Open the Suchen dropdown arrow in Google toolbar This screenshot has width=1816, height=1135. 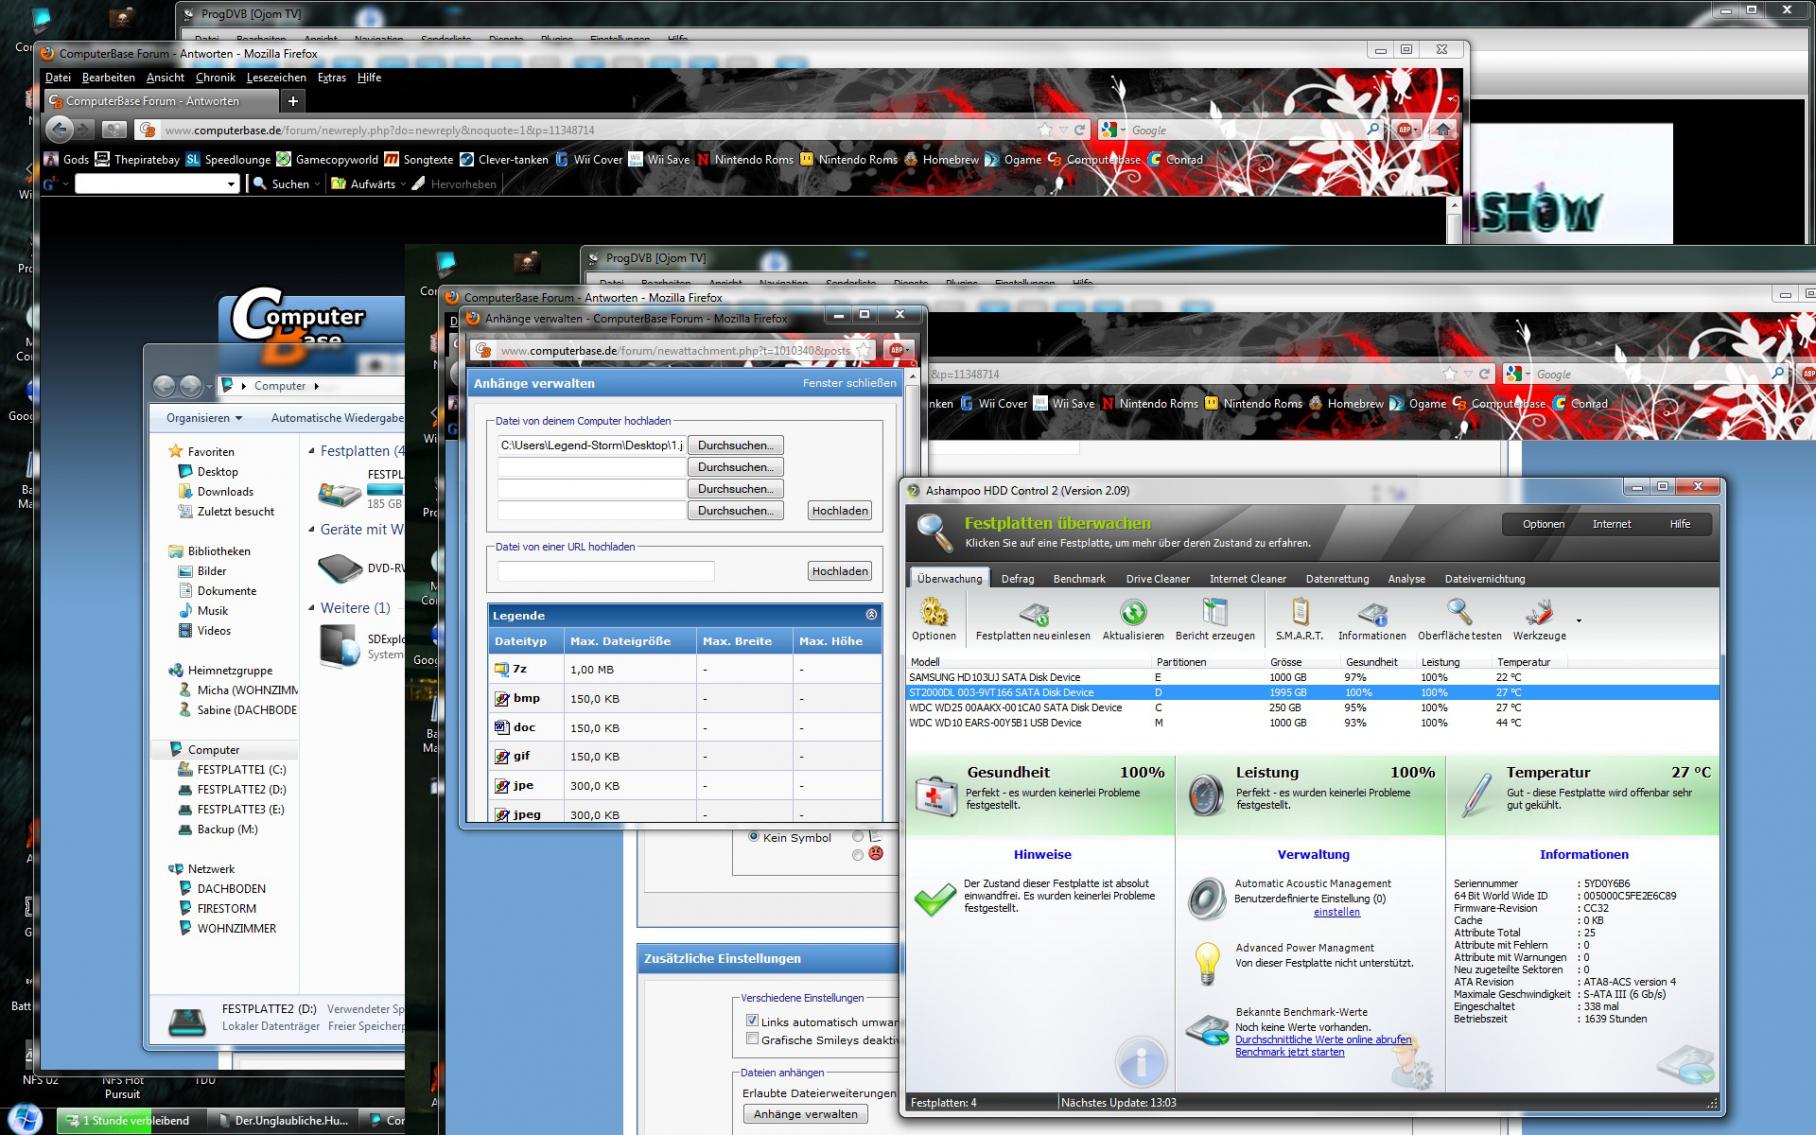click(317, 184)
